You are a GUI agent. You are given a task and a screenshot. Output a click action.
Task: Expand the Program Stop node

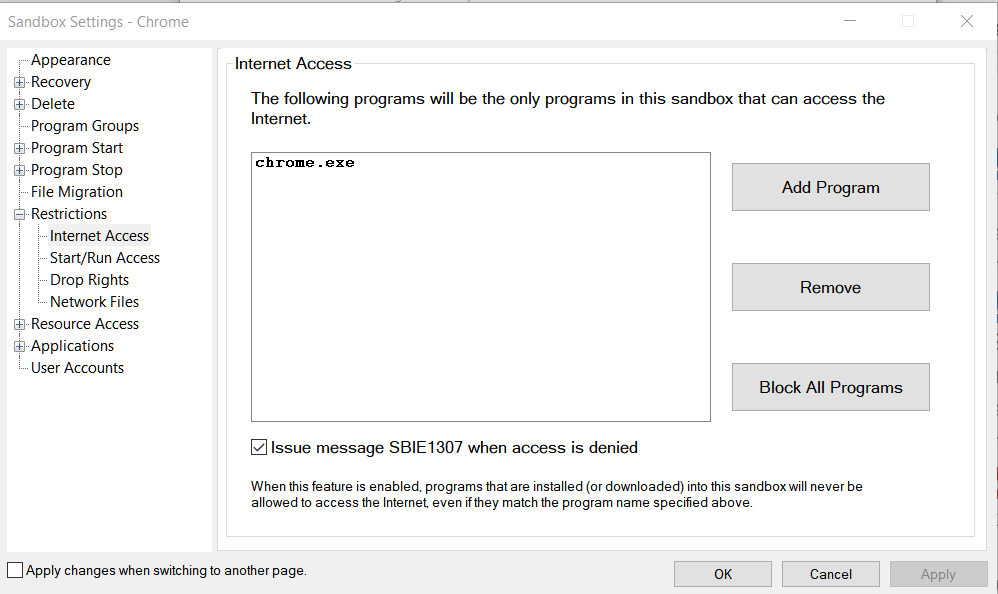[20, 170]
